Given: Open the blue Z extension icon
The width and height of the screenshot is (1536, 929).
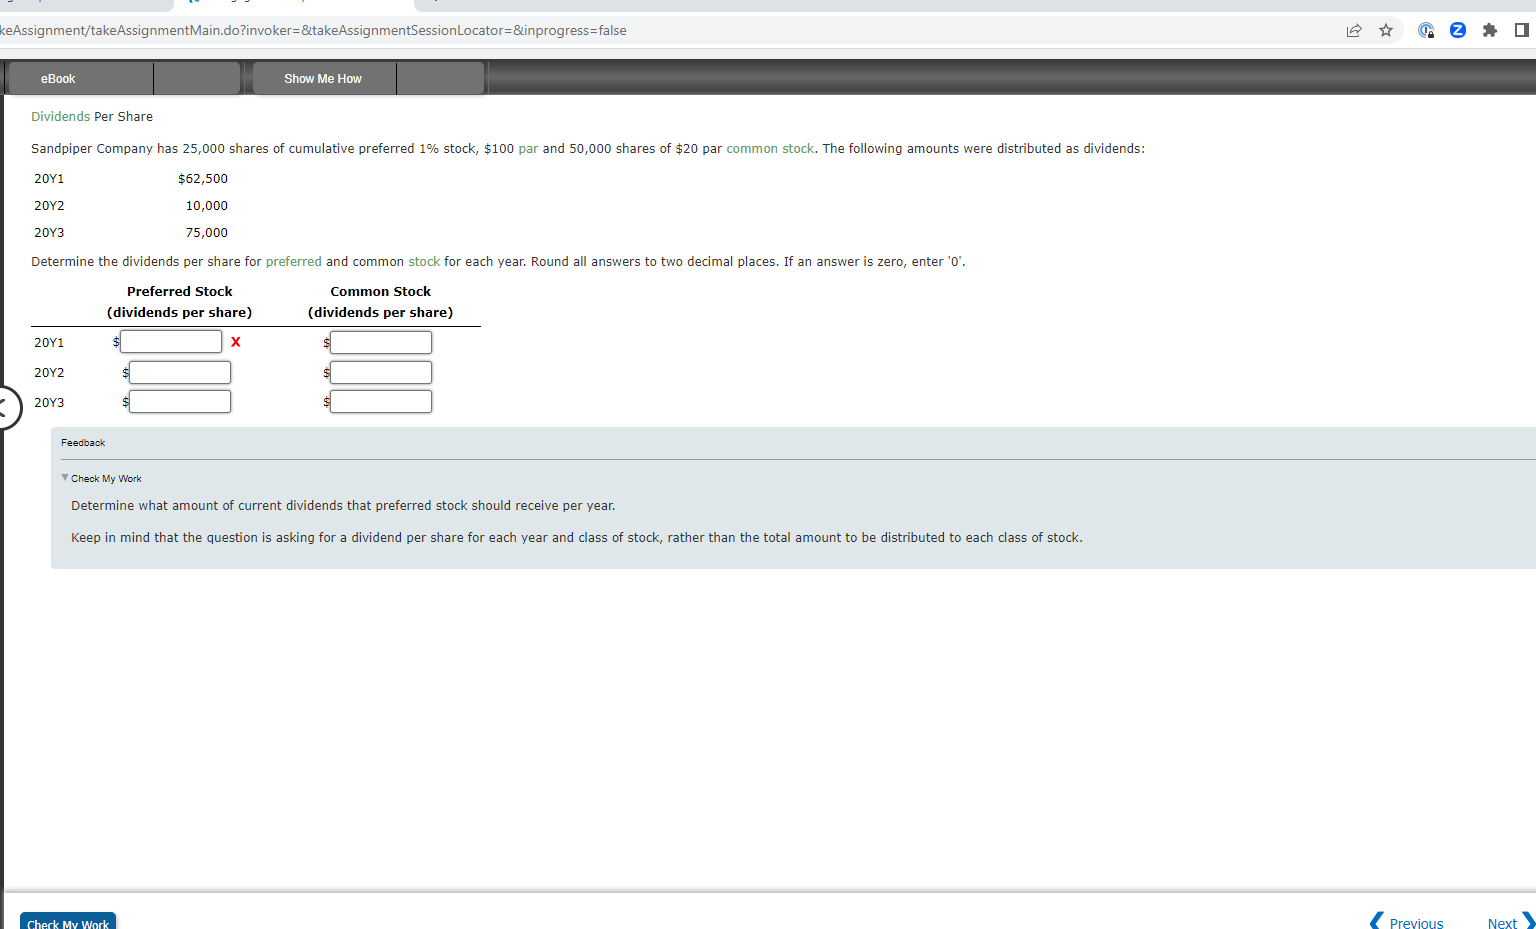Looking at the screenshot, I should [1458, 30].
